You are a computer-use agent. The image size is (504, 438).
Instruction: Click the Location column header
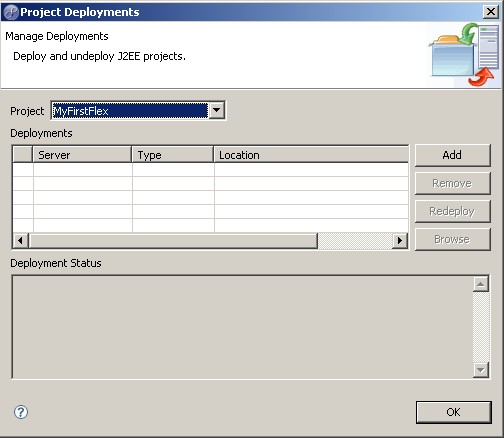click(x=311, y=155)
